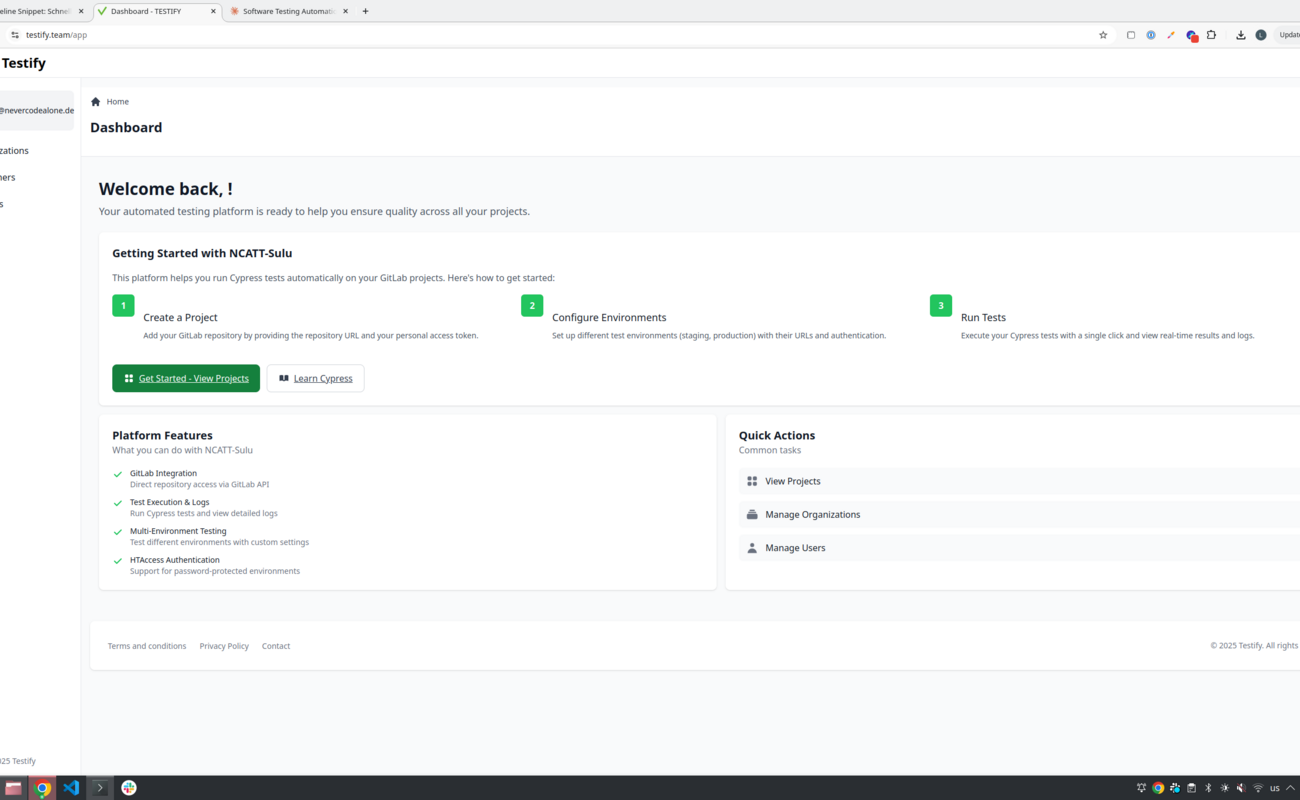Click the Learn Cypress button
This screenshot has width=1300, height=800.
[x=315, y=378]
